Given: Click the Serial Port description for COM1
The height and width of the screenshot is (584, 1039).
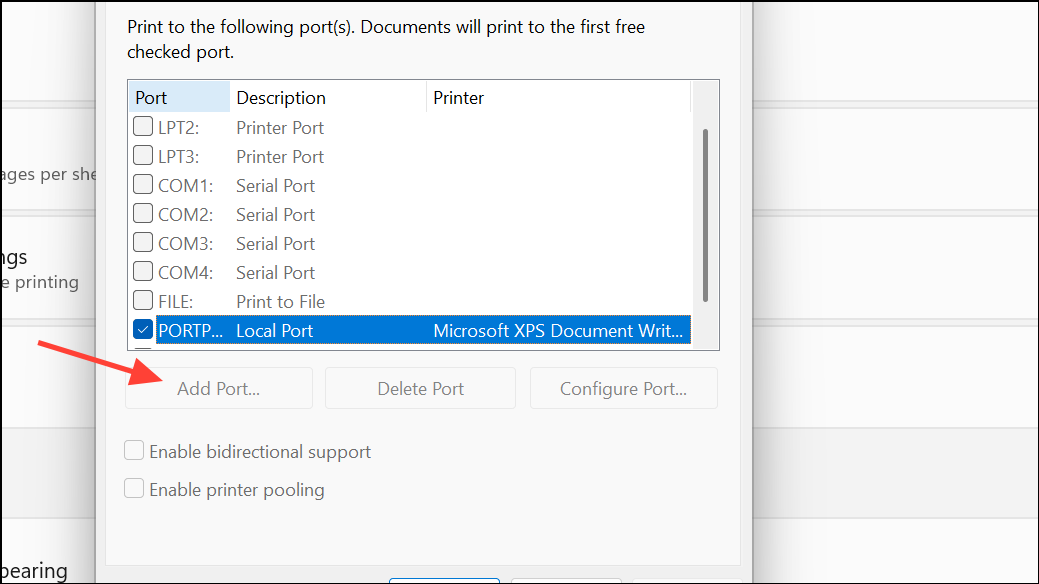Looking at the screenshot, I should point(275,185).
